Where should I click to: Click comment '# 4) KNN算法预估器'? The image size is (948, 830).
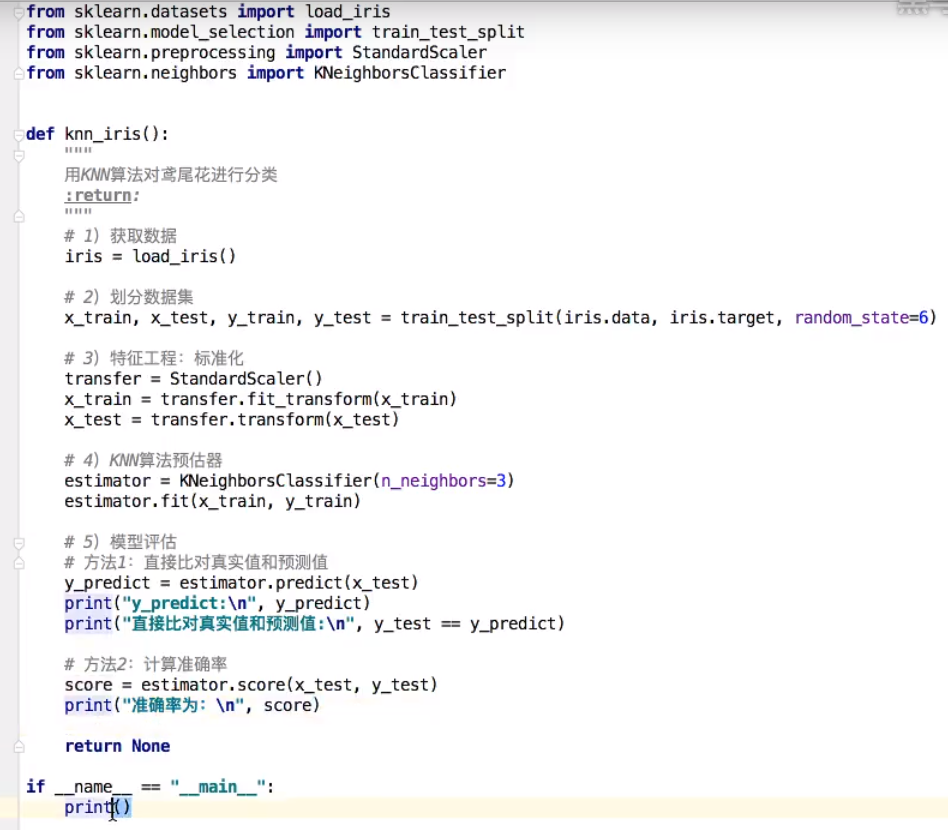pyautogui.click(x=143, y=460)
